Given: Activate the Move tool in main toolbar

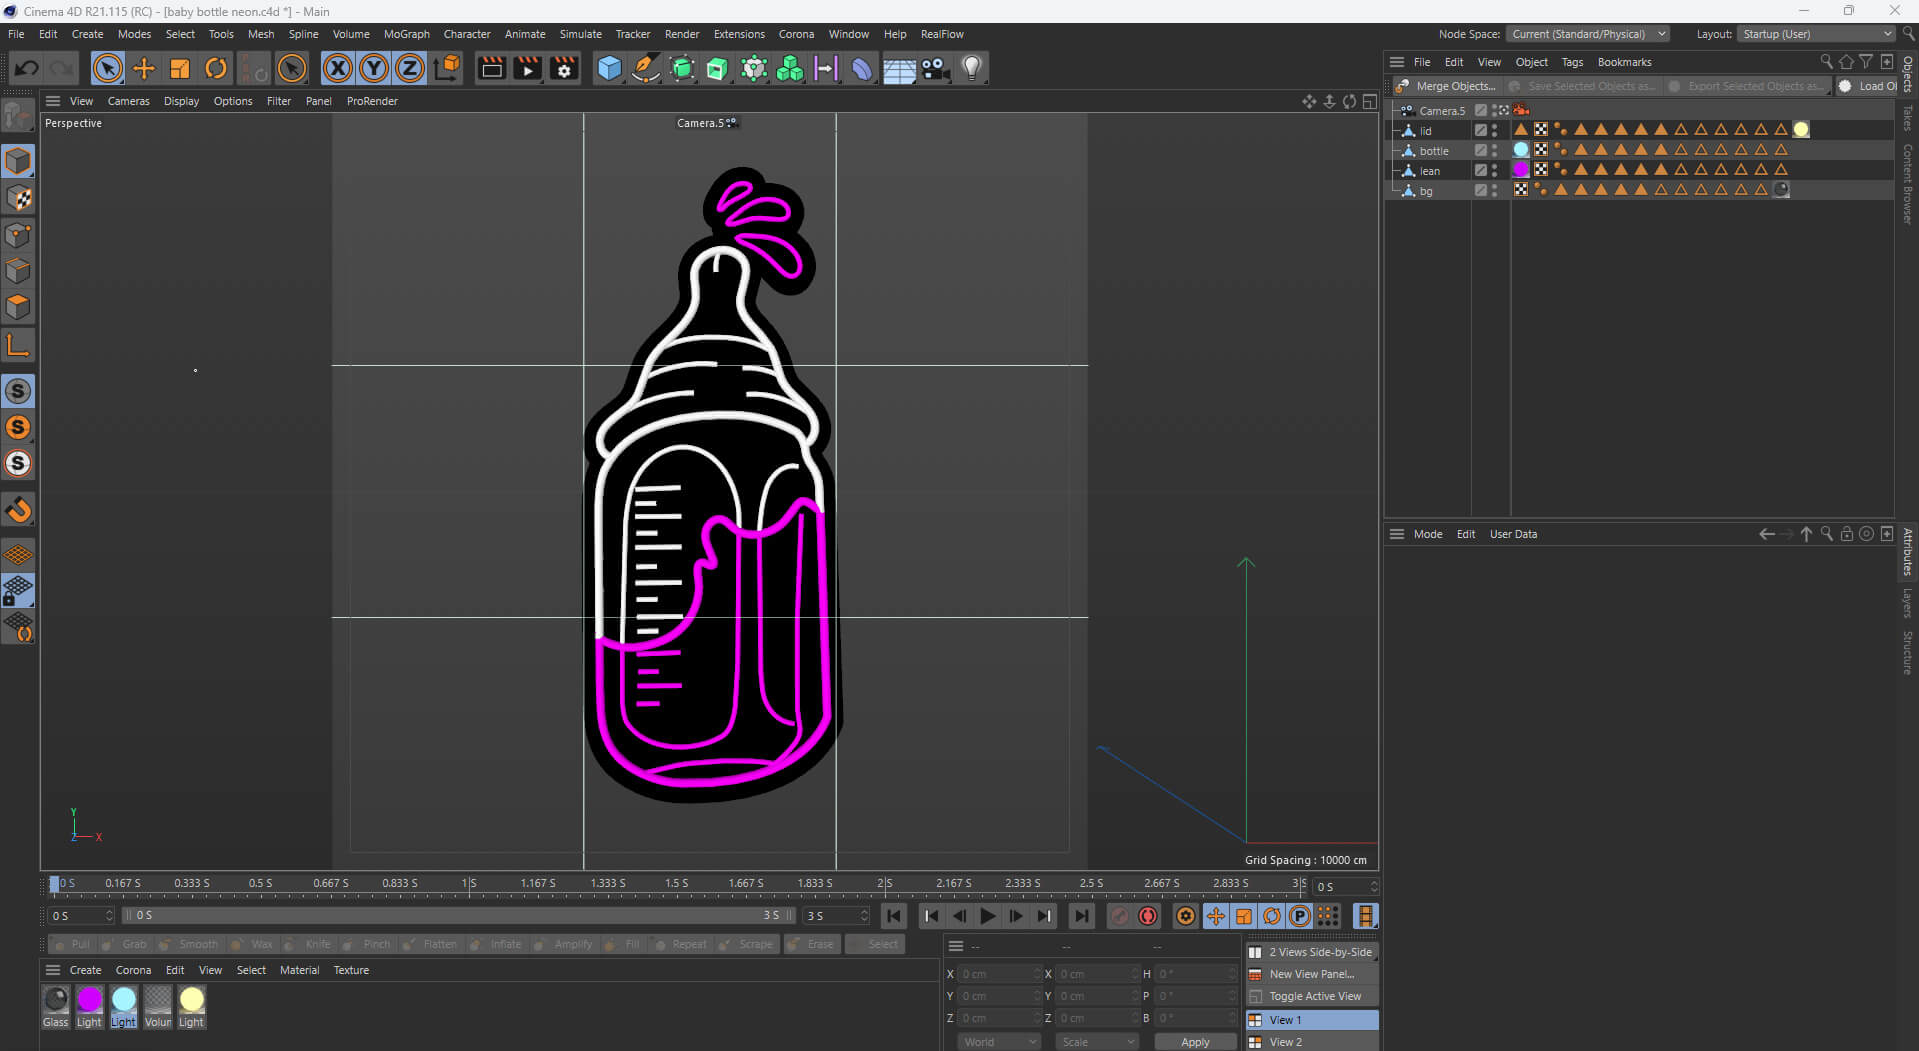Looking at the screenshot, I should [x=143, y=68].
